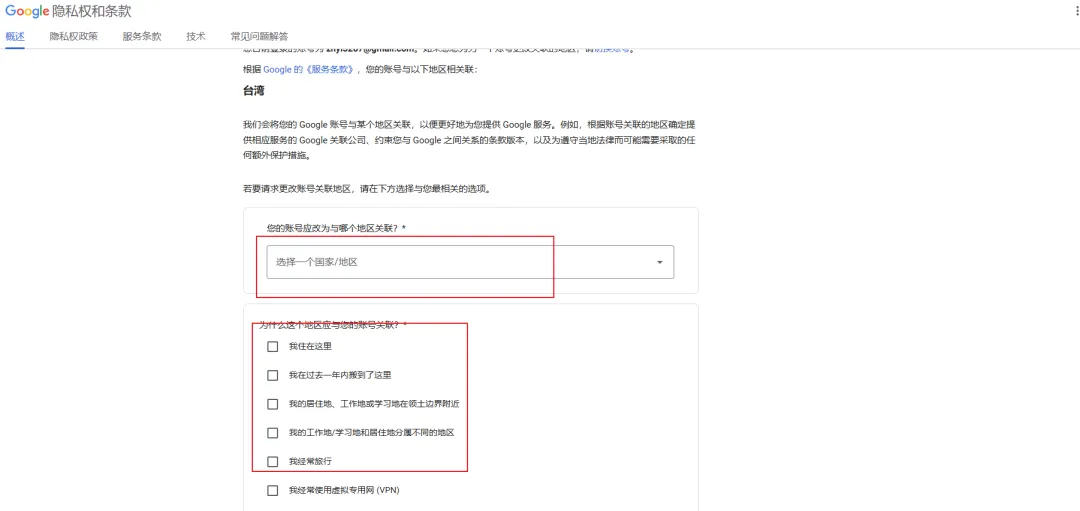The image size is (1080, 511).
Task: Open the 隐私权政策 tab
Action: [74, 36]
